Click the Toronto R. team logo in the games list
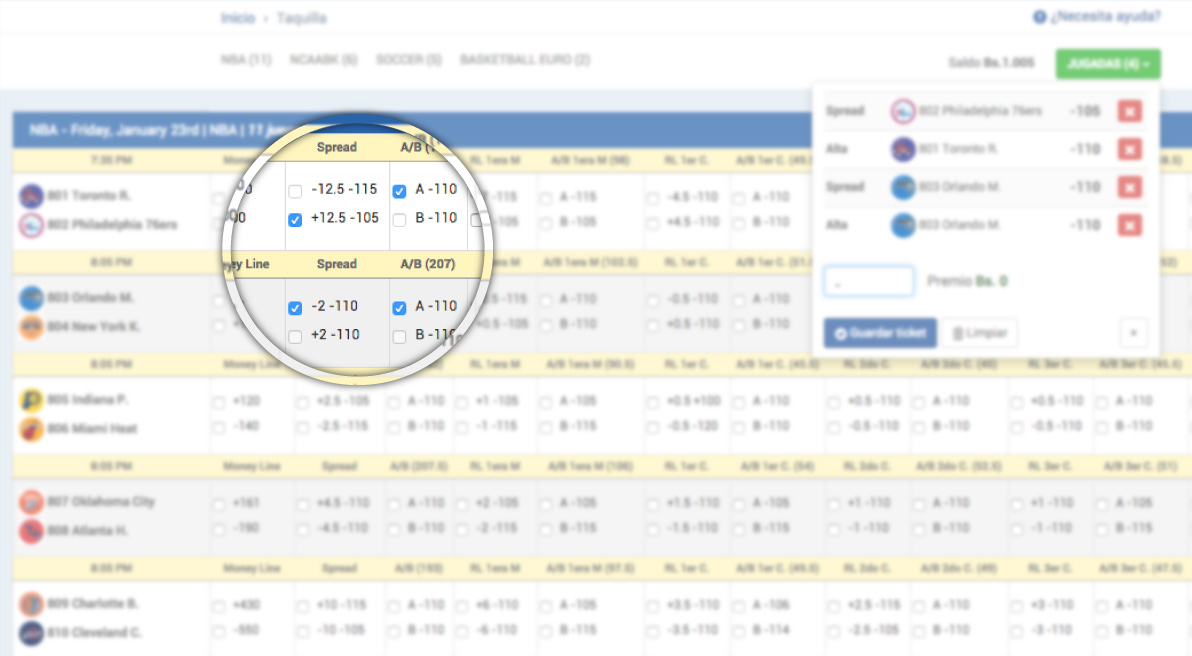 30,196
